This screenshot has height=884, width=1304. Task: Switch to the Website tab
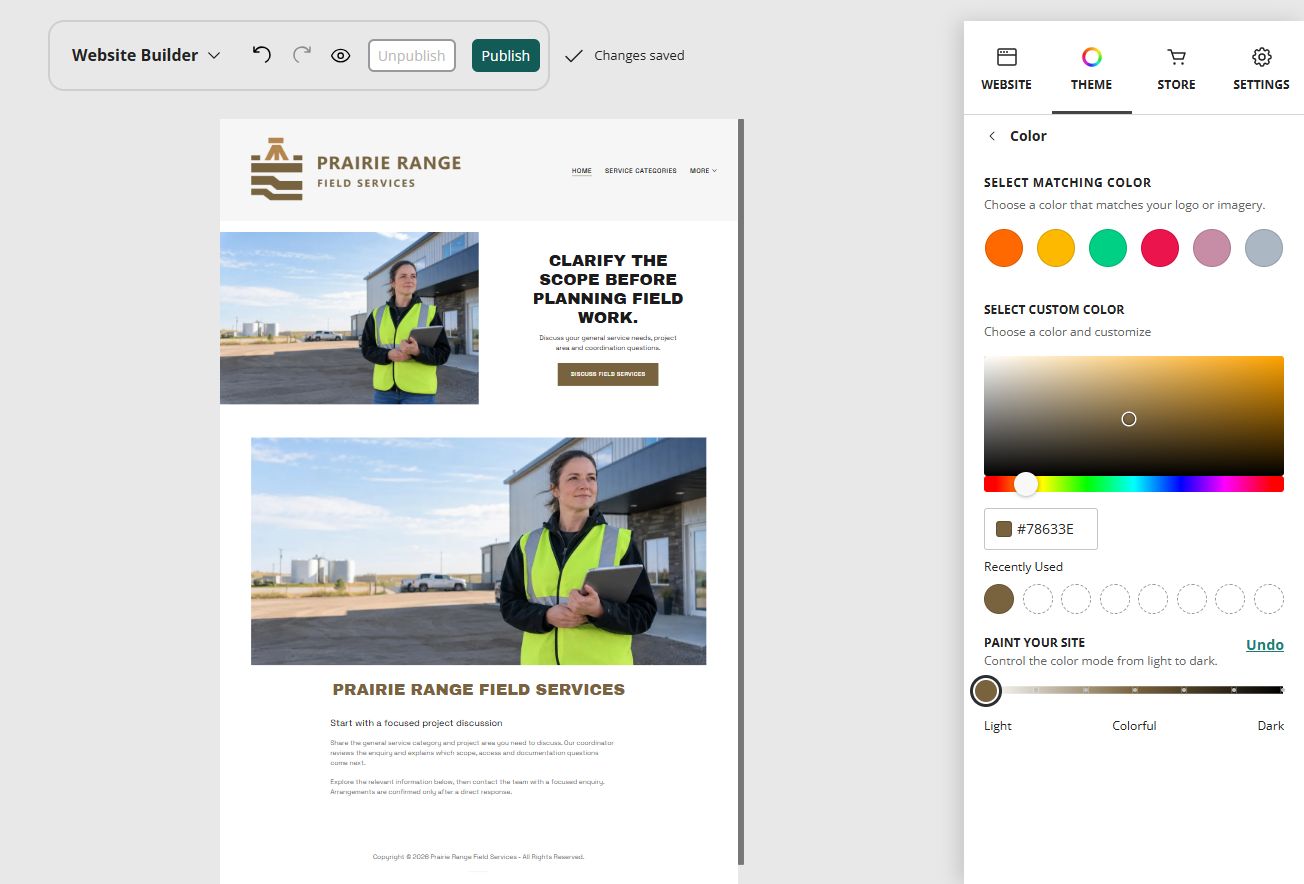tap(1006, 69)
